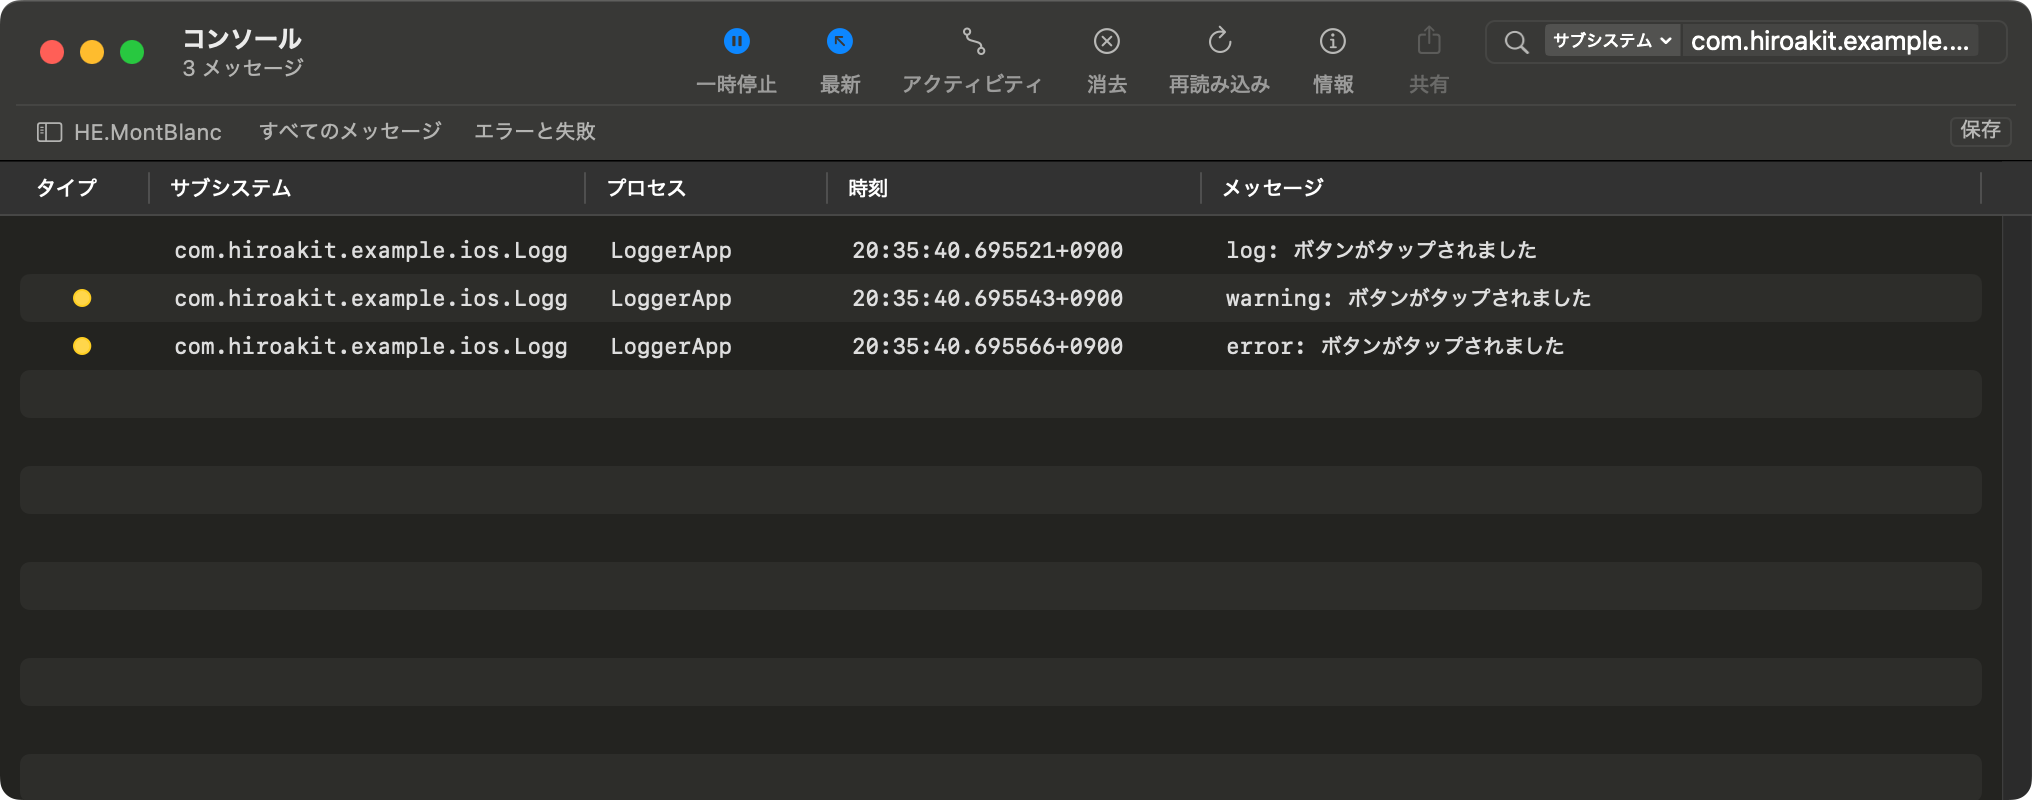Image resolution: width=2032 pixels, height=800 pixels.
Task: Switch to the エラーと失敗 tab
Action: pos(534,131)
